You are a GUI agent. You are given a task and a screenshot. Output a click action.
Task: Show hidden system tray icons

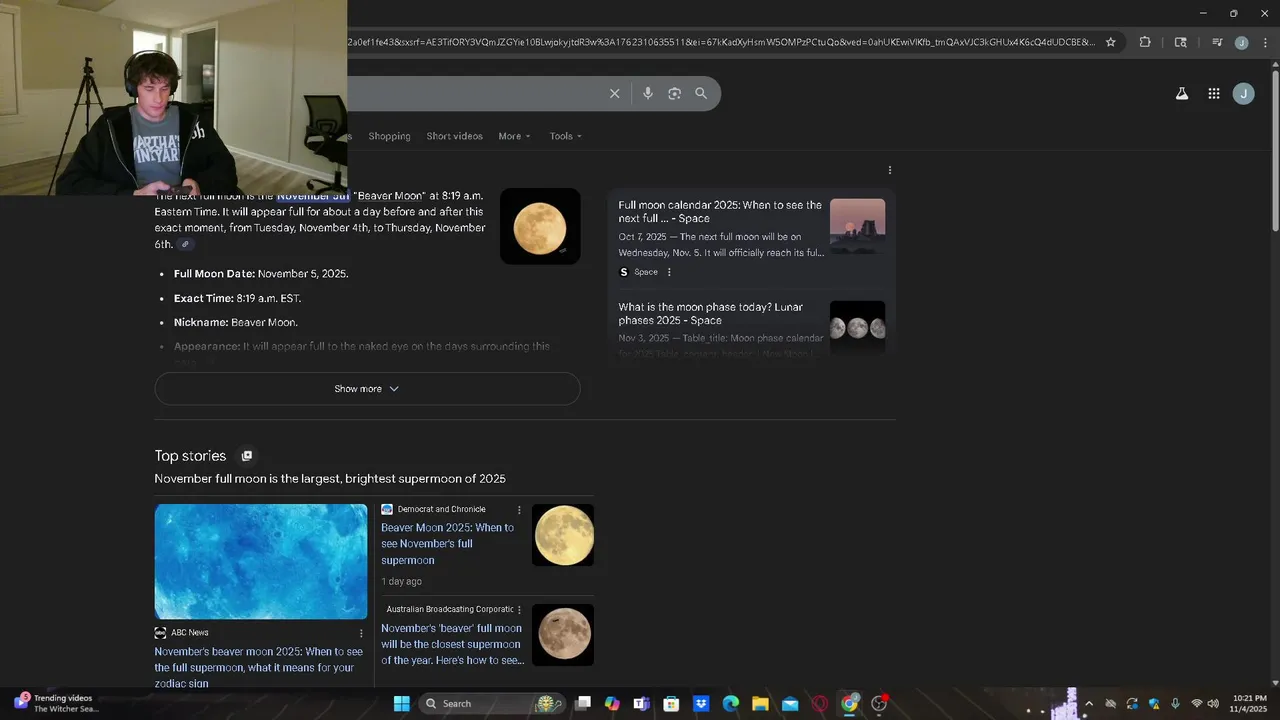pos(1089,704)
